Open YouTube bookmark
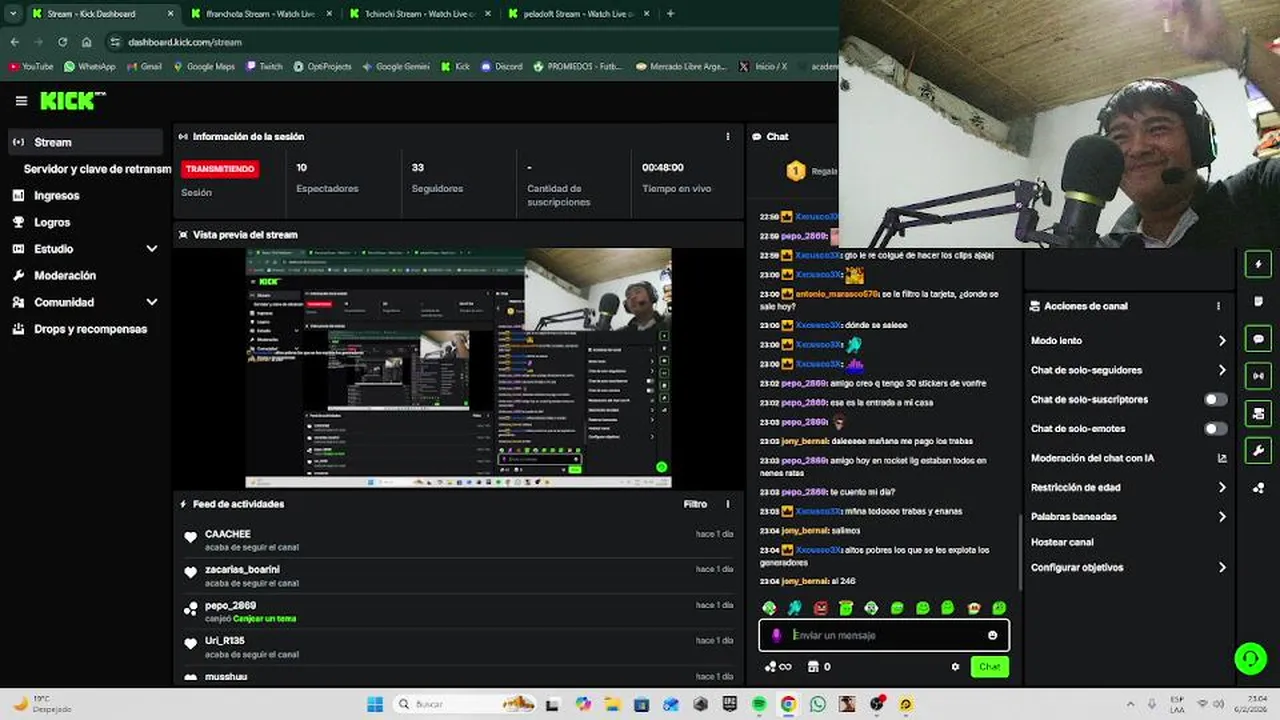Image resolution: width=1280 pixels, height=720 pixels. (31, 66)
